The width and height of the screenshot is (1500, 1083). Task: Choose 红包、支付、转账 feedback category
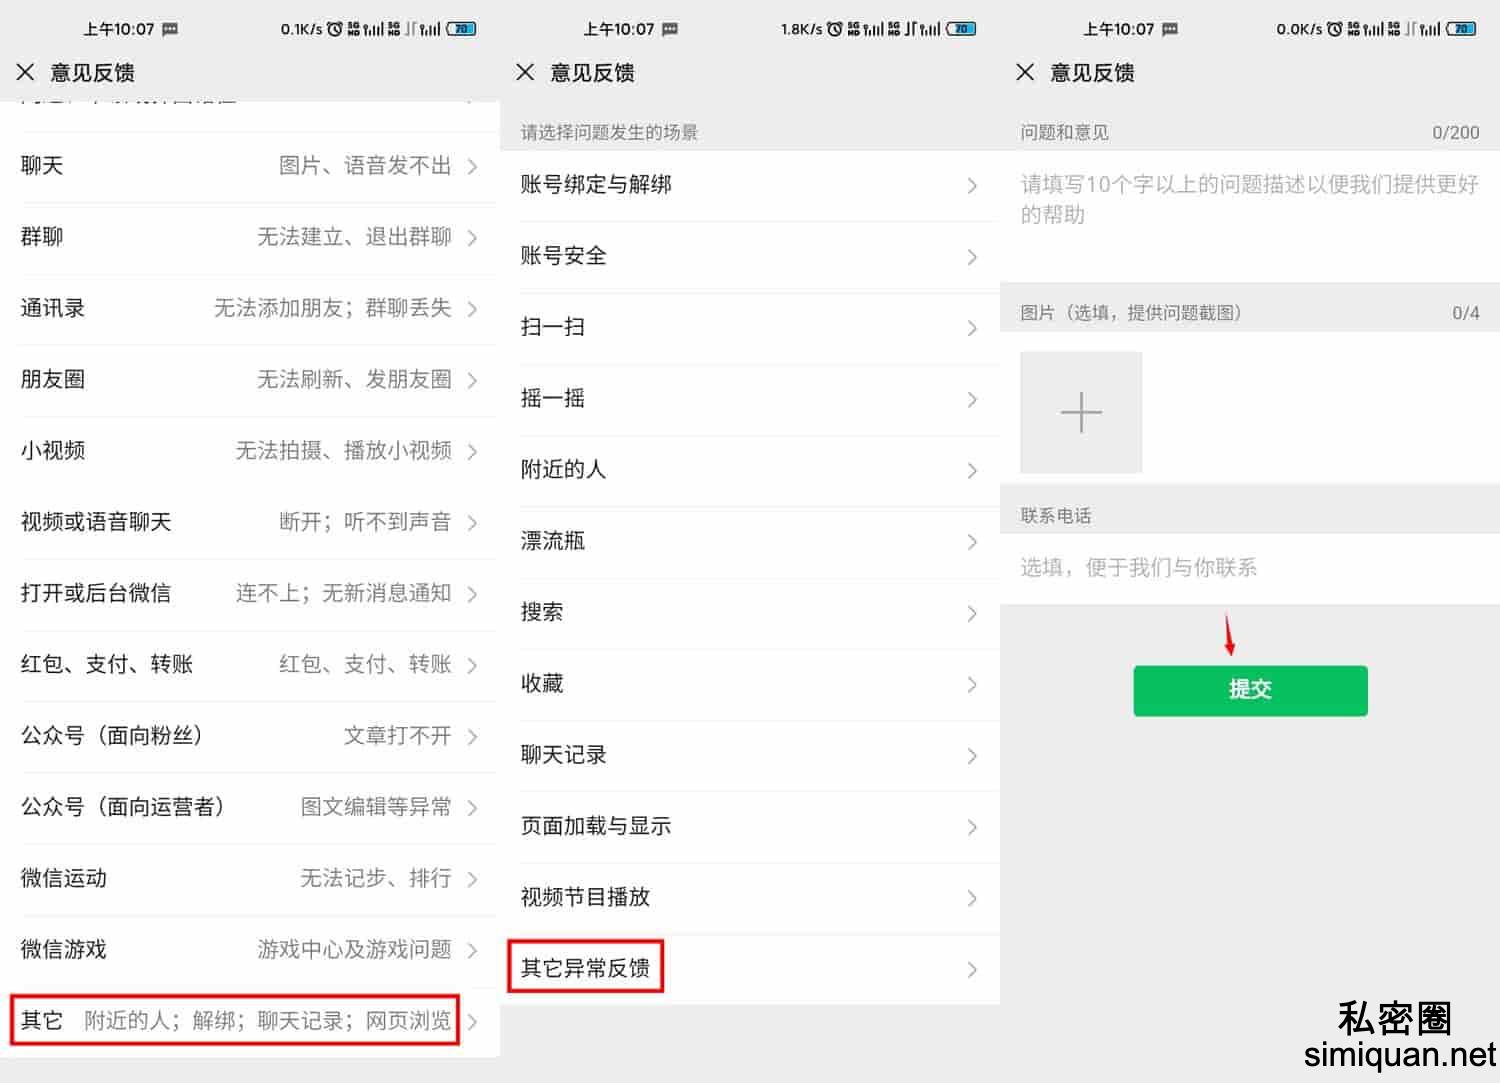248,665
